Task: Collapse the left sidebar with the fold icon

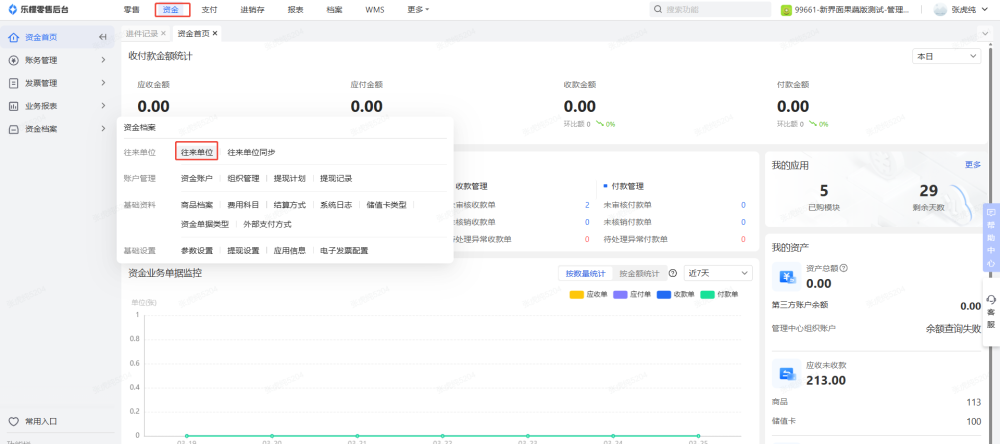Action: point(102,38)
